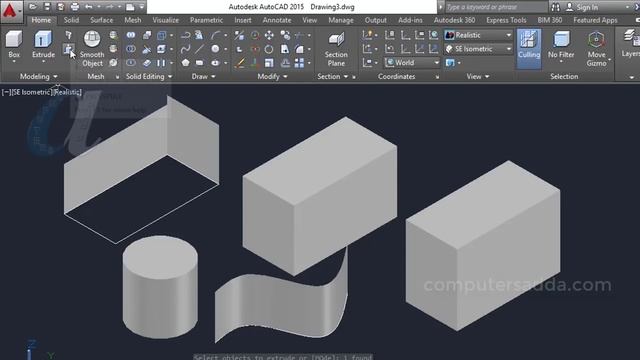Open the AutoCAD application menu button
Screen dimensions: 640x360
click(11, 11)
